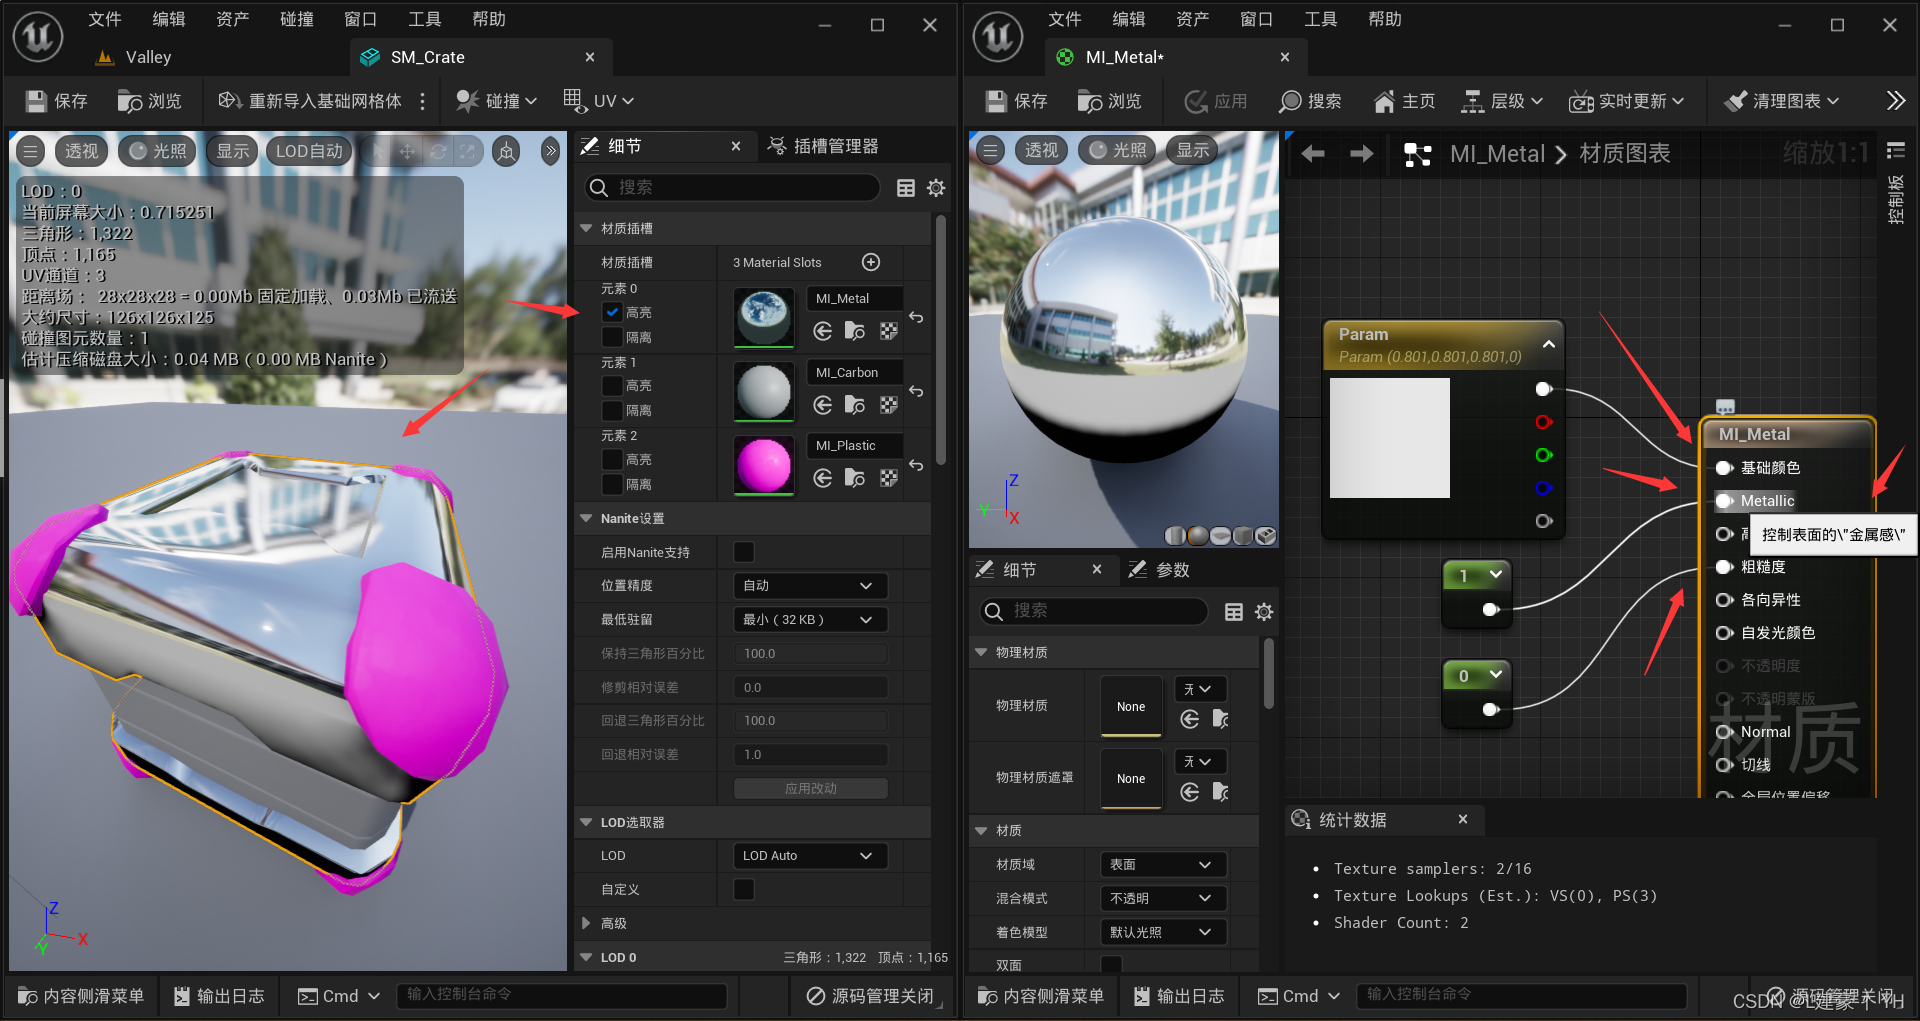Image resolution: width=1920 pixels, height=1021 pixels.
Task: Open the 碰撞 menu in SM_Crate window
Action: point(497,101)
